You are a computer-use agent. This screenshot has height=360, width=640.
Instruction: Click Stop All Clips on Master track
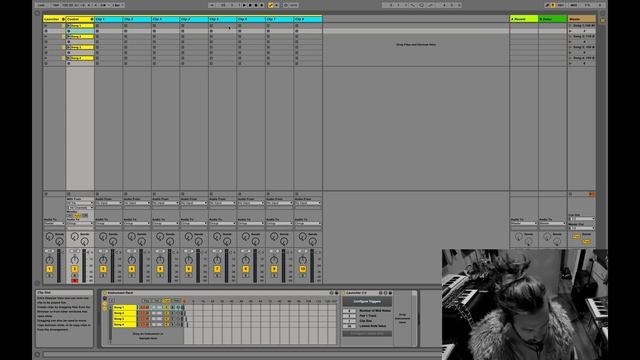pyautogui.click(x=571, y=194)
